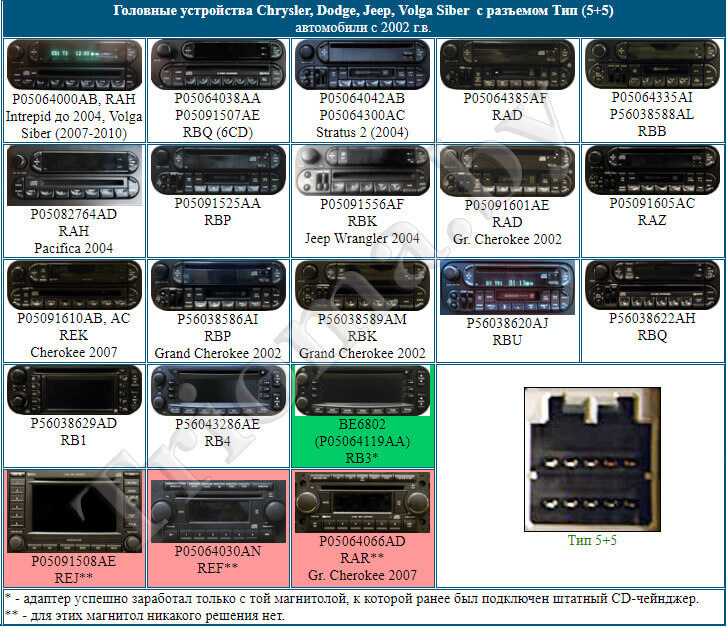The image size is (727, 628).
Task: Select the P05091601AE Gr. Cherokee 2002 radio
Action: [x=507, y=171]
